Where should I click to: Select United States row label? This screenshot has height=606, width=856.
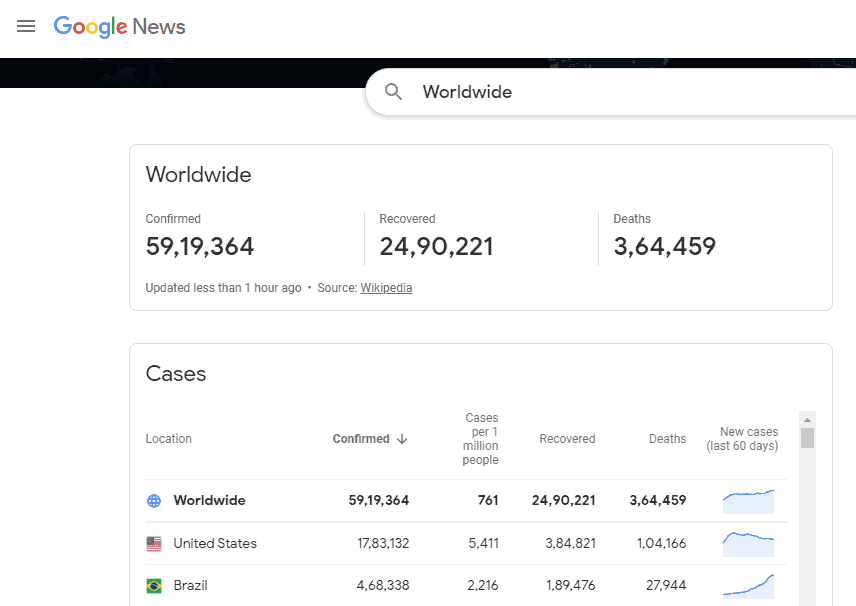pyautogui.click(x=215, y=543)
